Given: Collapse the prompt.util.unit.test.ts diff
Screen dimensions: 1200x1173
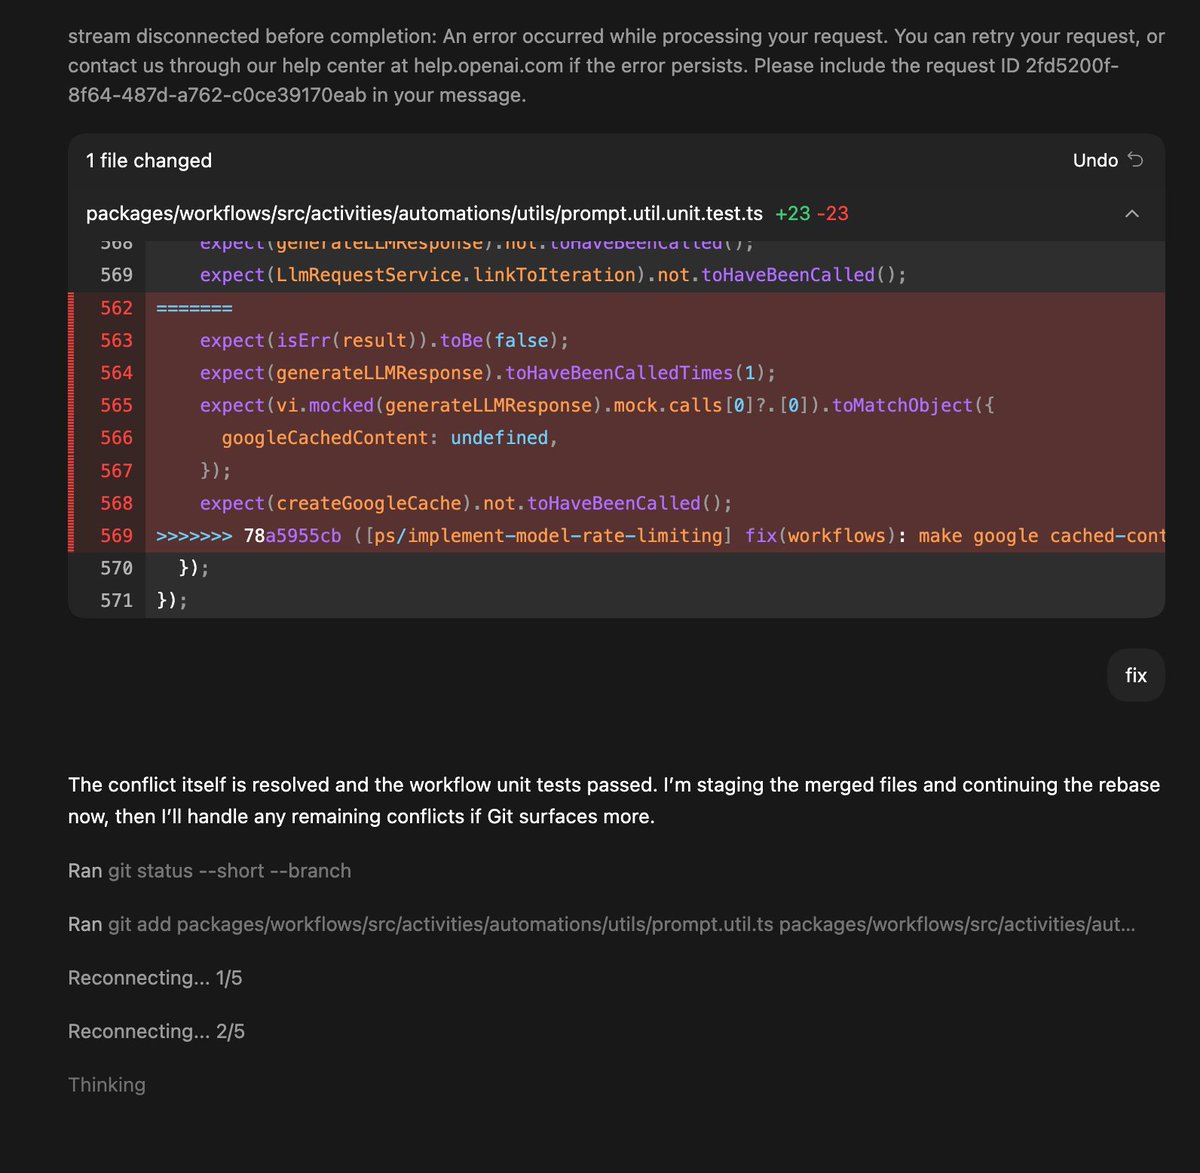Looking at the screenshot, I should pyautogui.click(x=1132, y=213).
